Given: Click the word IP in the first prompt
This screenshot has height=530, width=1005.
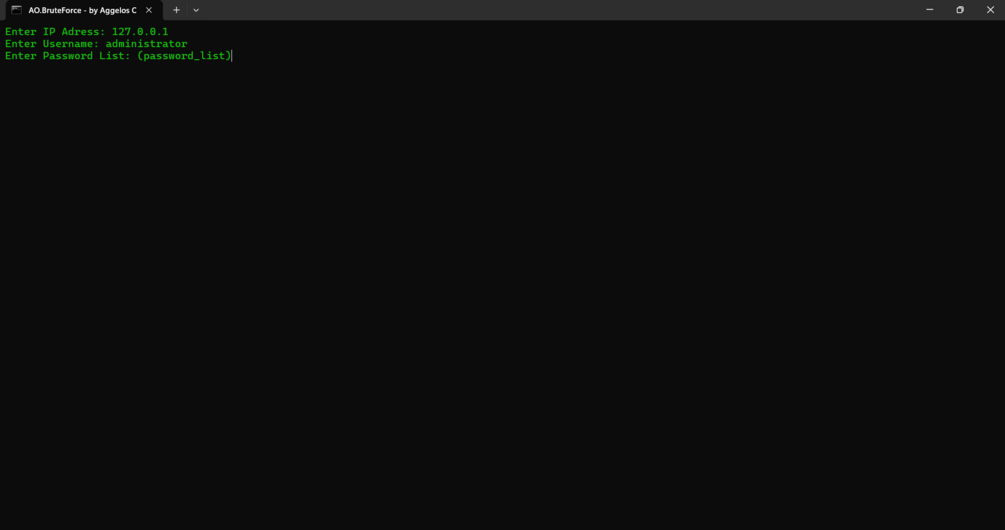Looking at the screenshot, I should 49,31.
